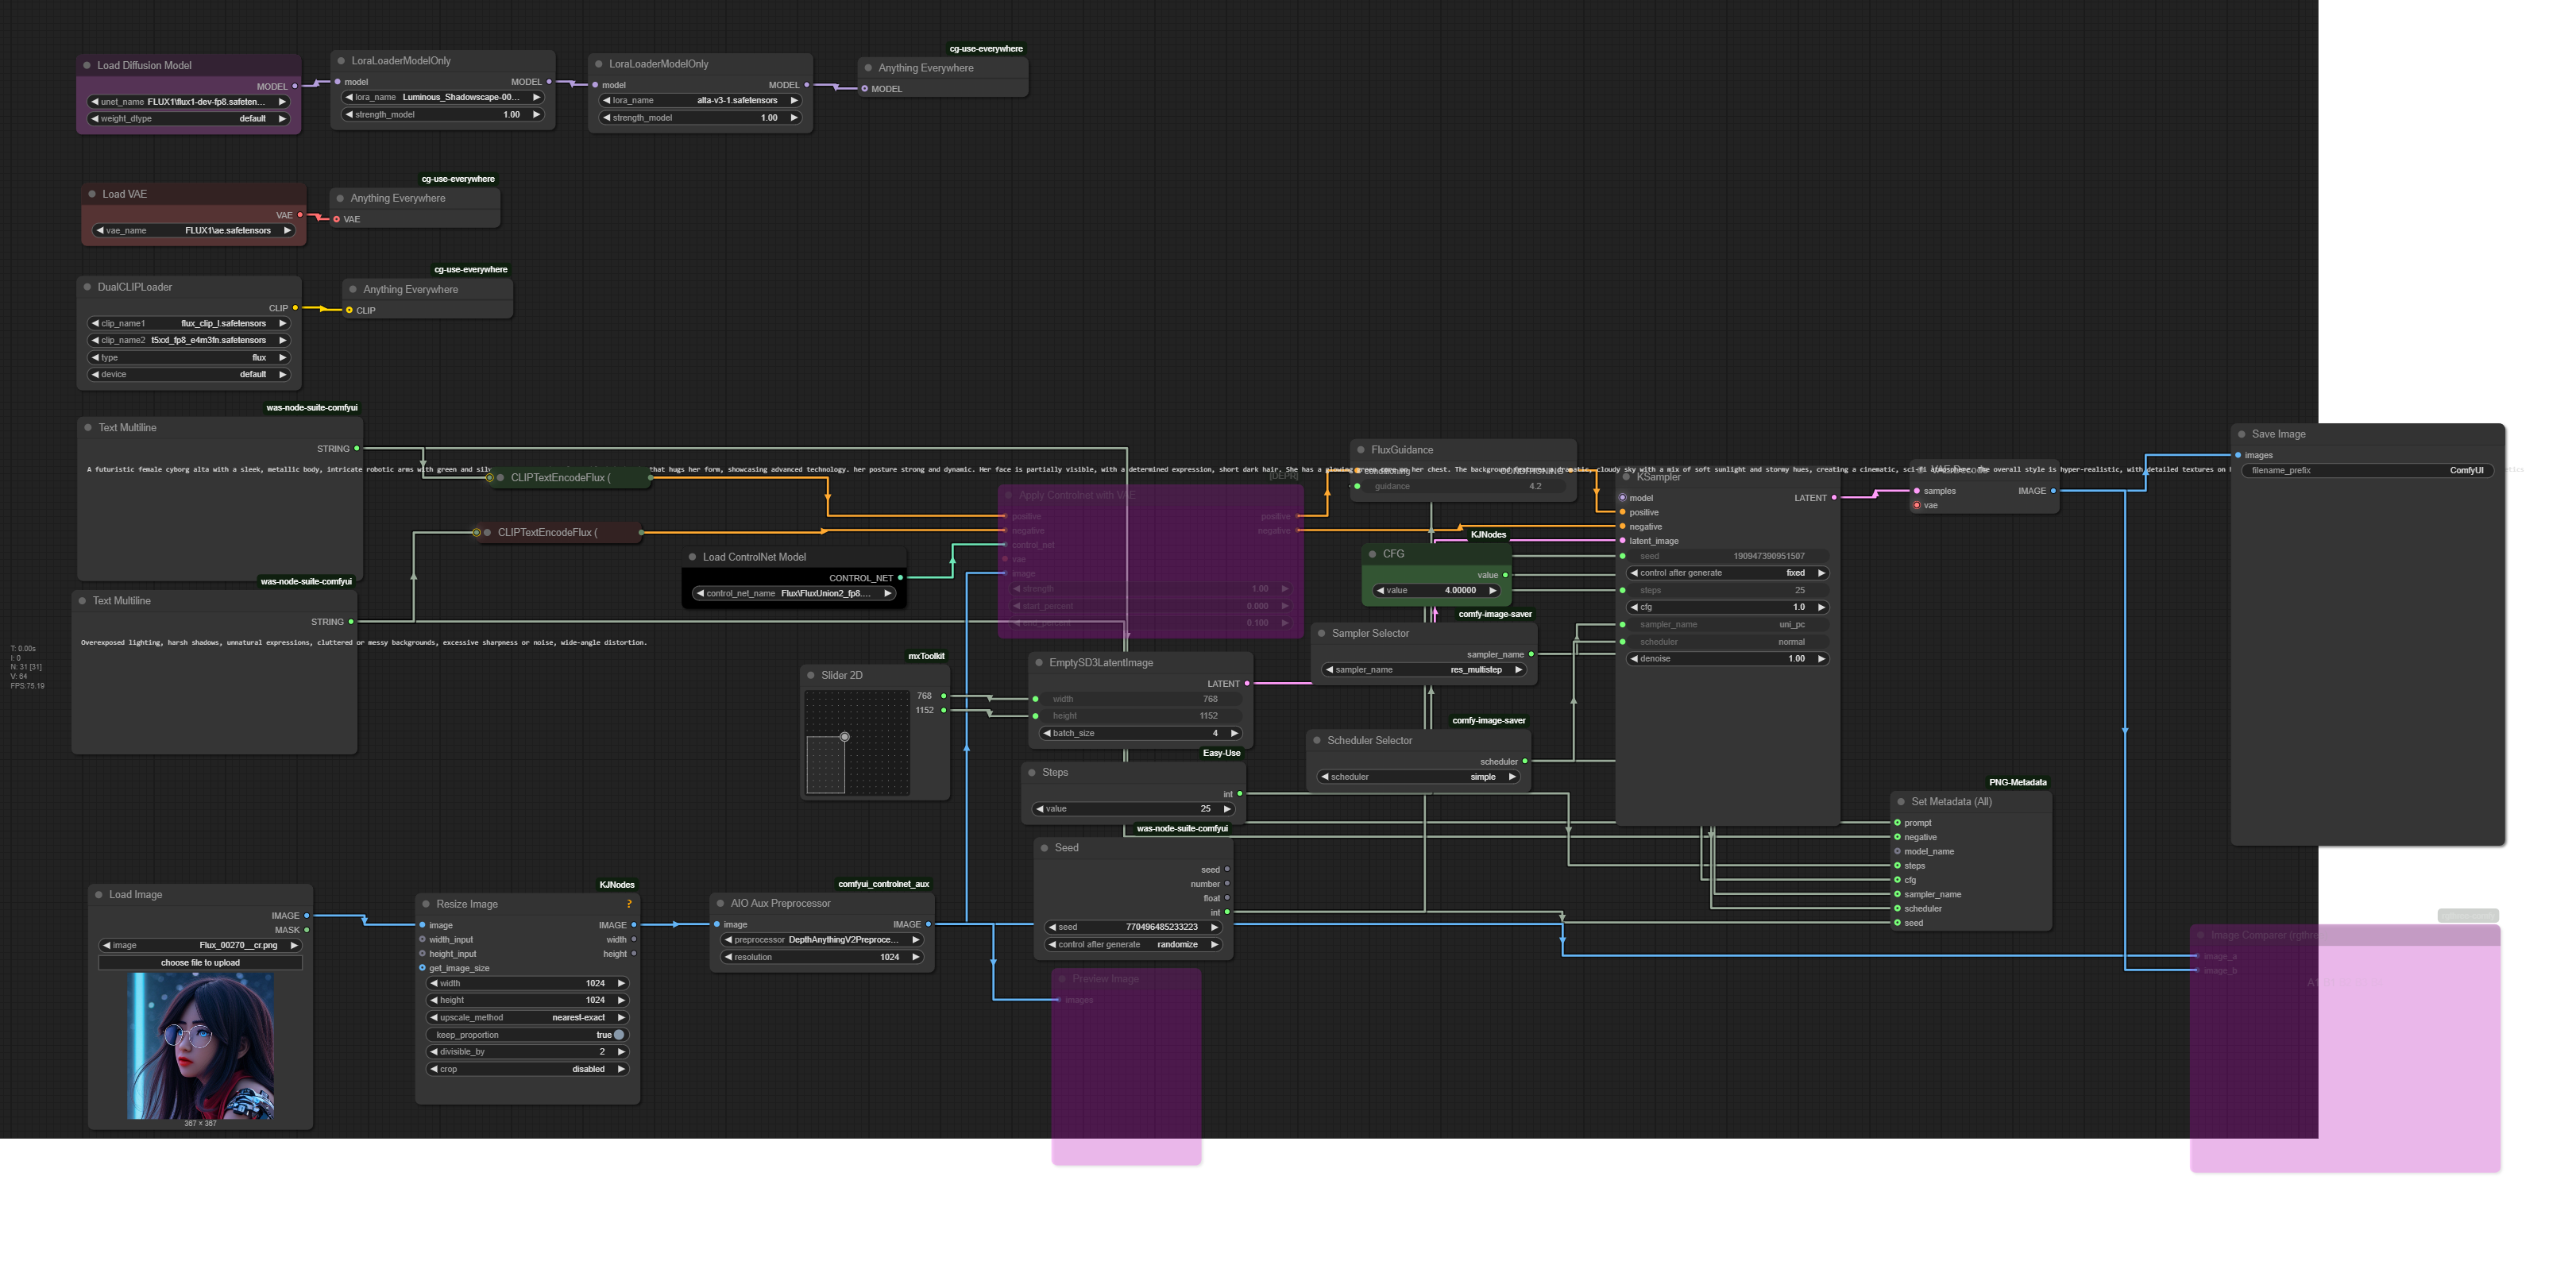Select the images input port of Save Image
Image resolution: width=2576 pixels, height=1265 pixels.
(2238, 455)
